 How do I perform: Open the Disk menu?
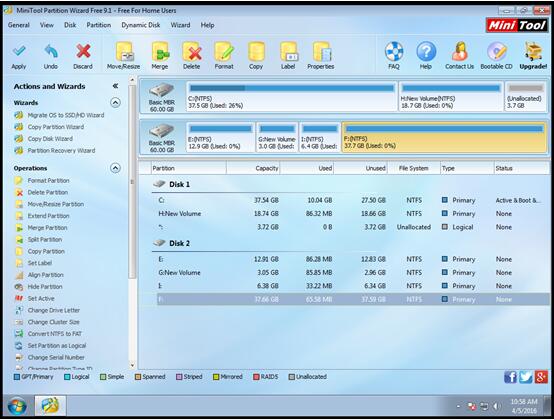(x=70, y=25)
